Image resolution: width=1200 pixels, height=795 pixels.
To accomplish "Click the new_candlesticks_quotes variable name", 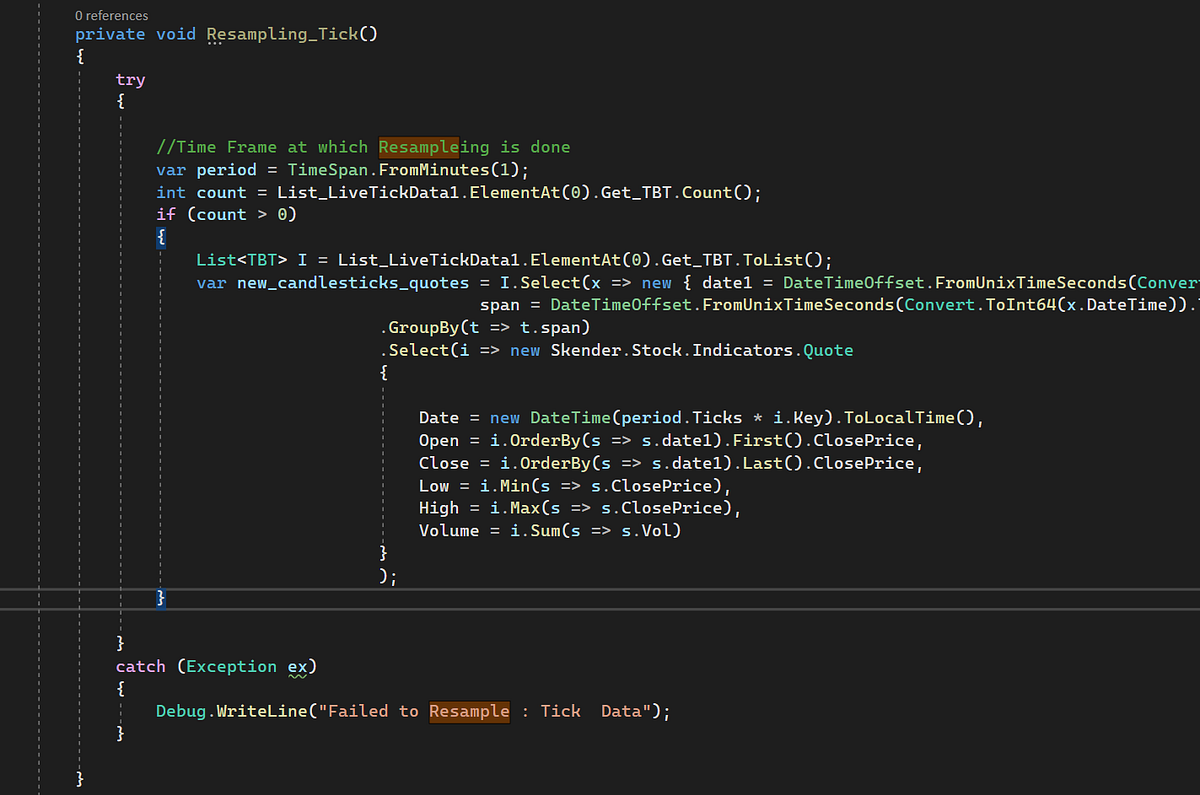I will pyautogui.click(x=352, y=282).
